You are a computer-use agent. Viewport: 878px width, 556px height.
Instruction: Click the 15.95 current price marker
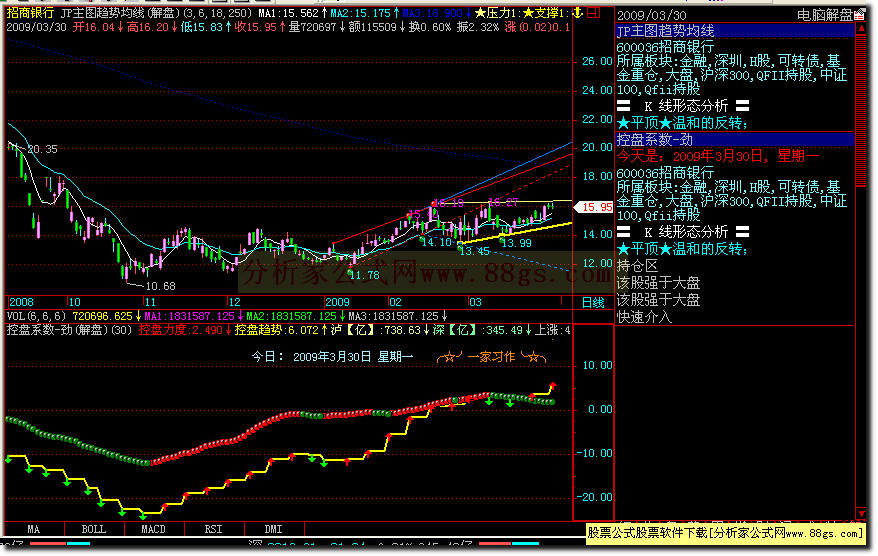pyautogui.click(x=595, y=207)
